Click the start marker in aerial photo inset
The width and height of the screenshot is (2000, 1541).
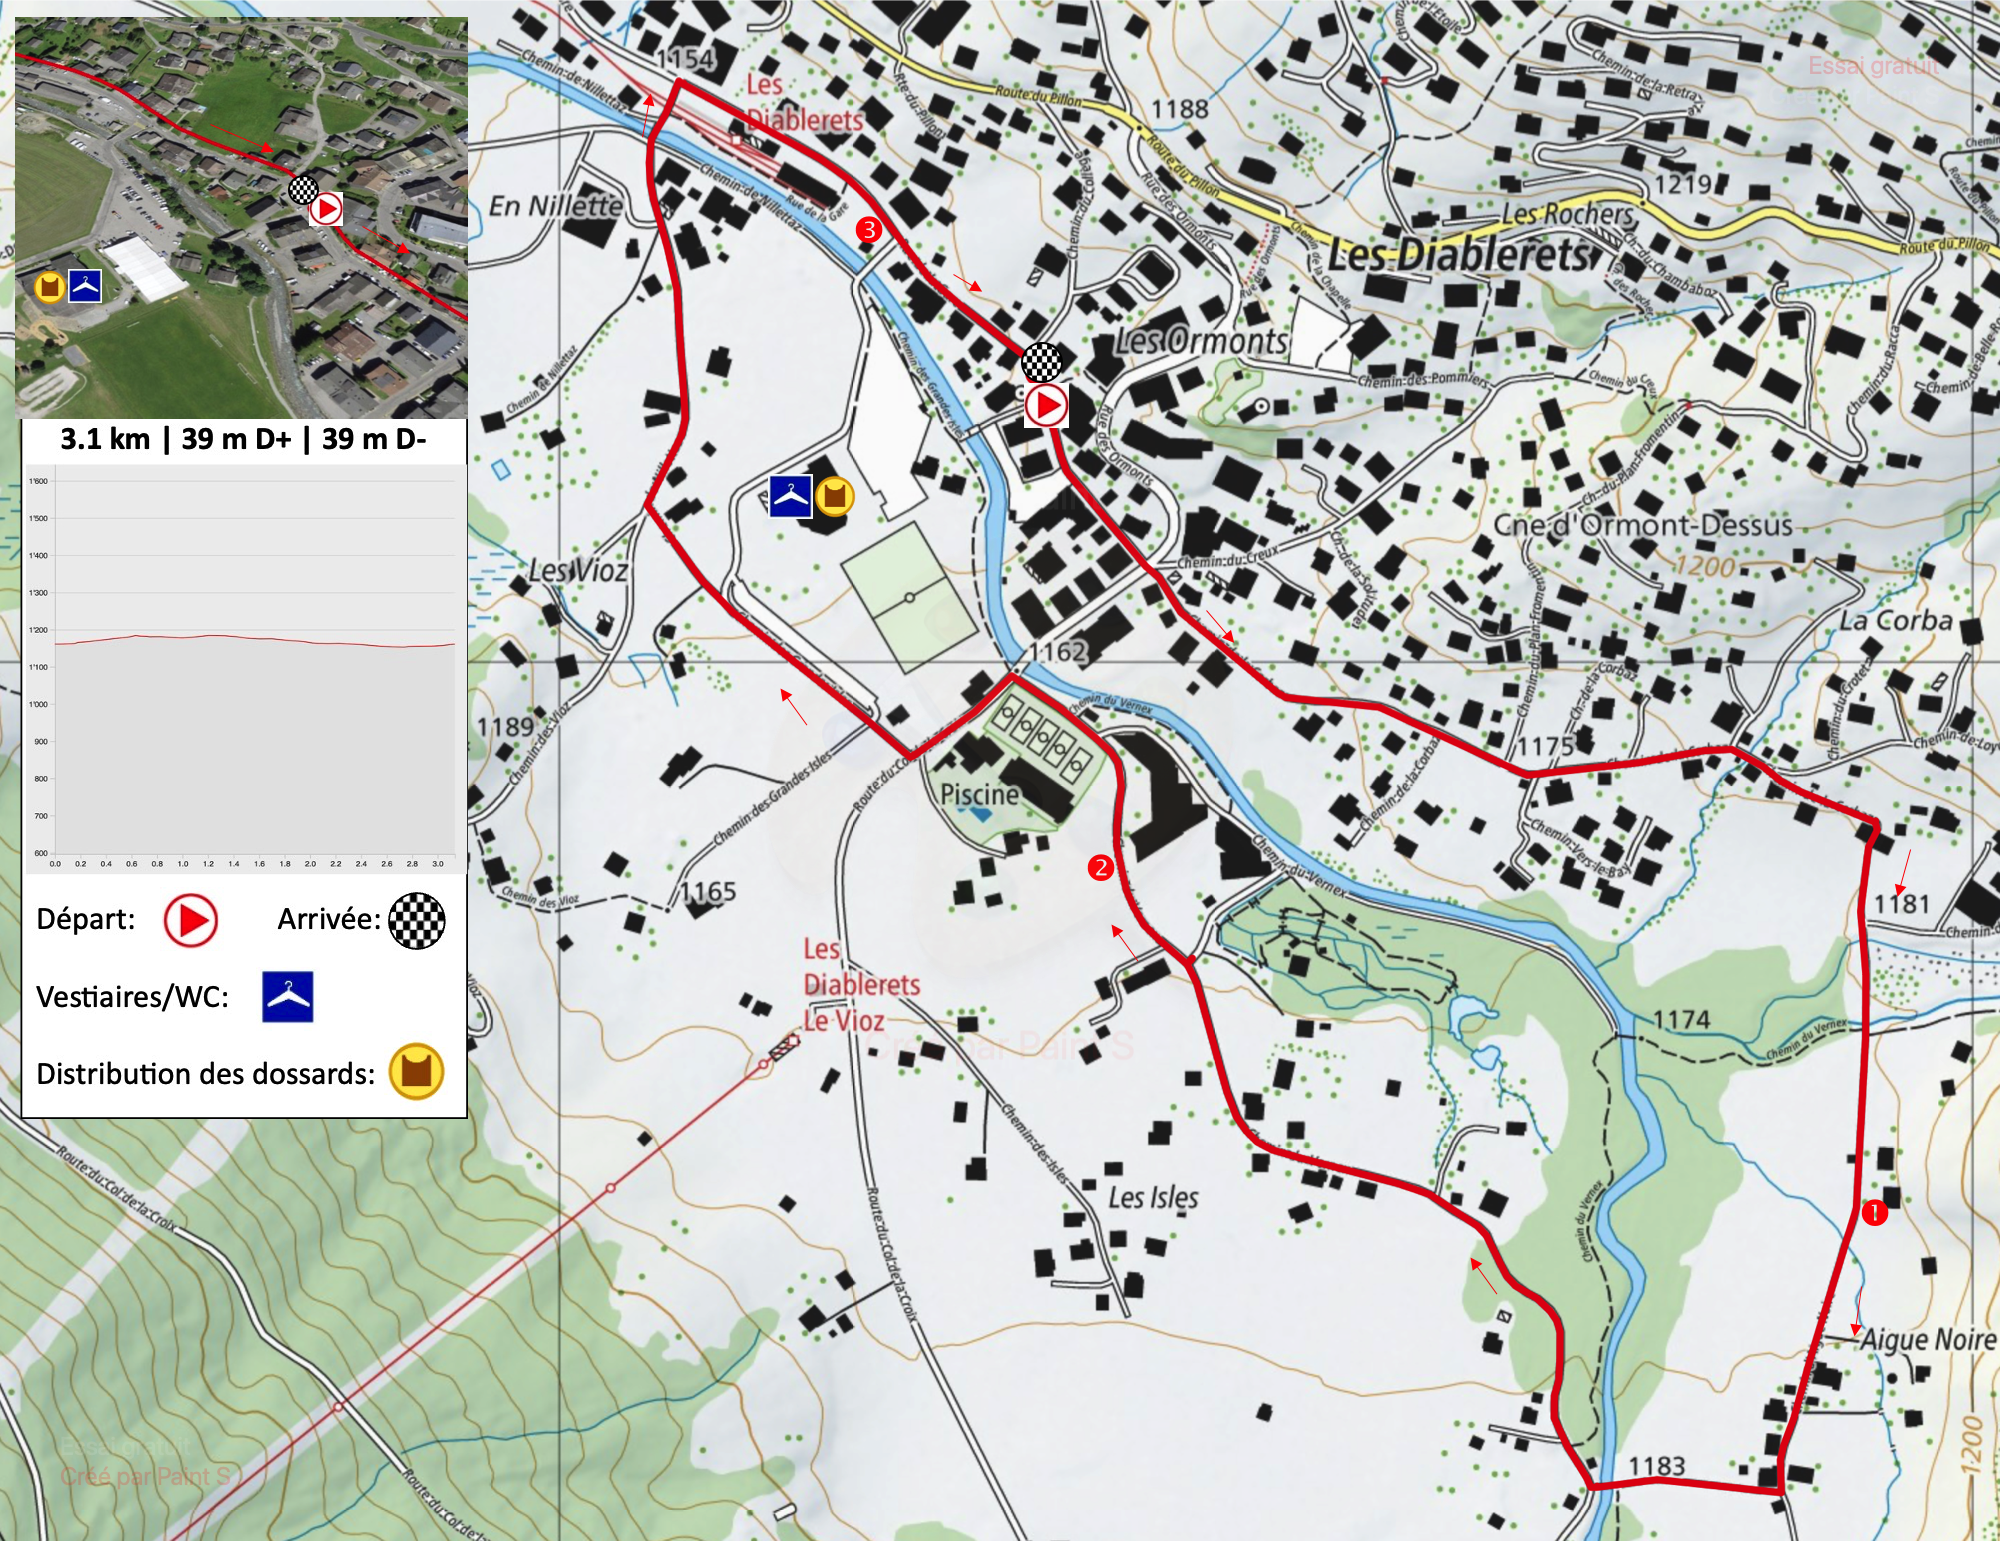tap(326, 209)
